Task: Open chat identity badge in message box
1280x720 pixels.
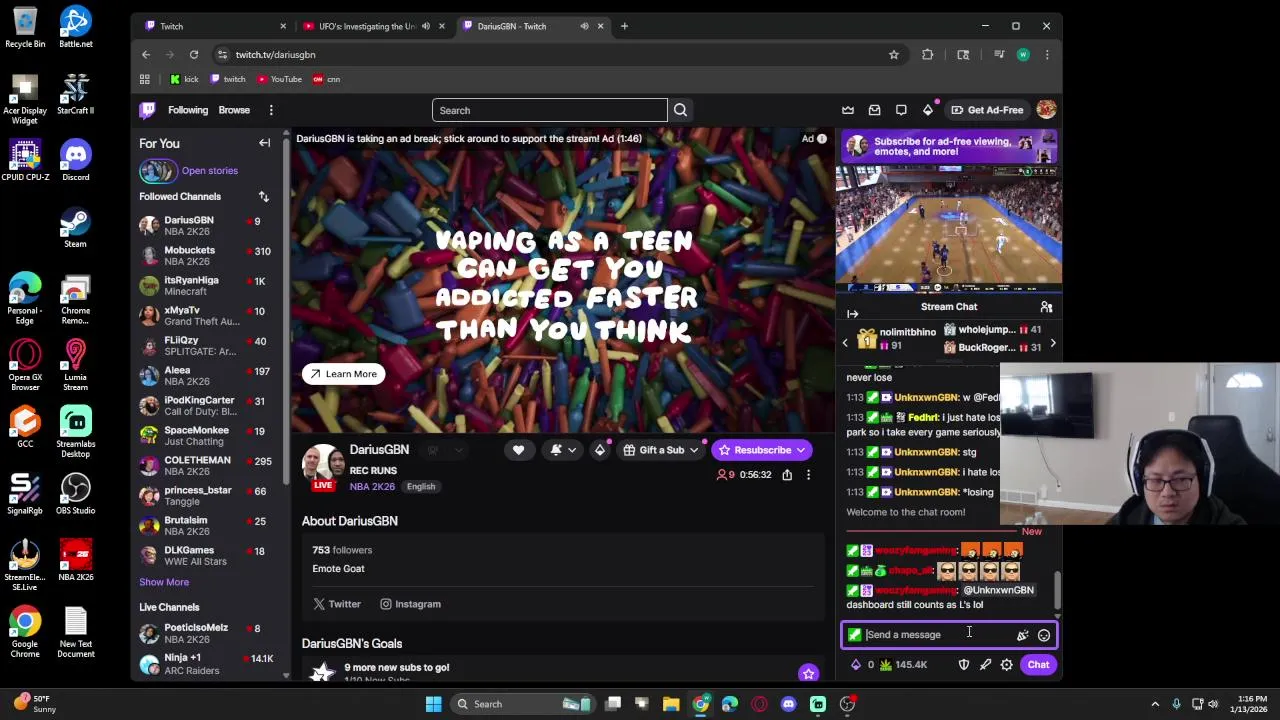Action: point(854,635)
